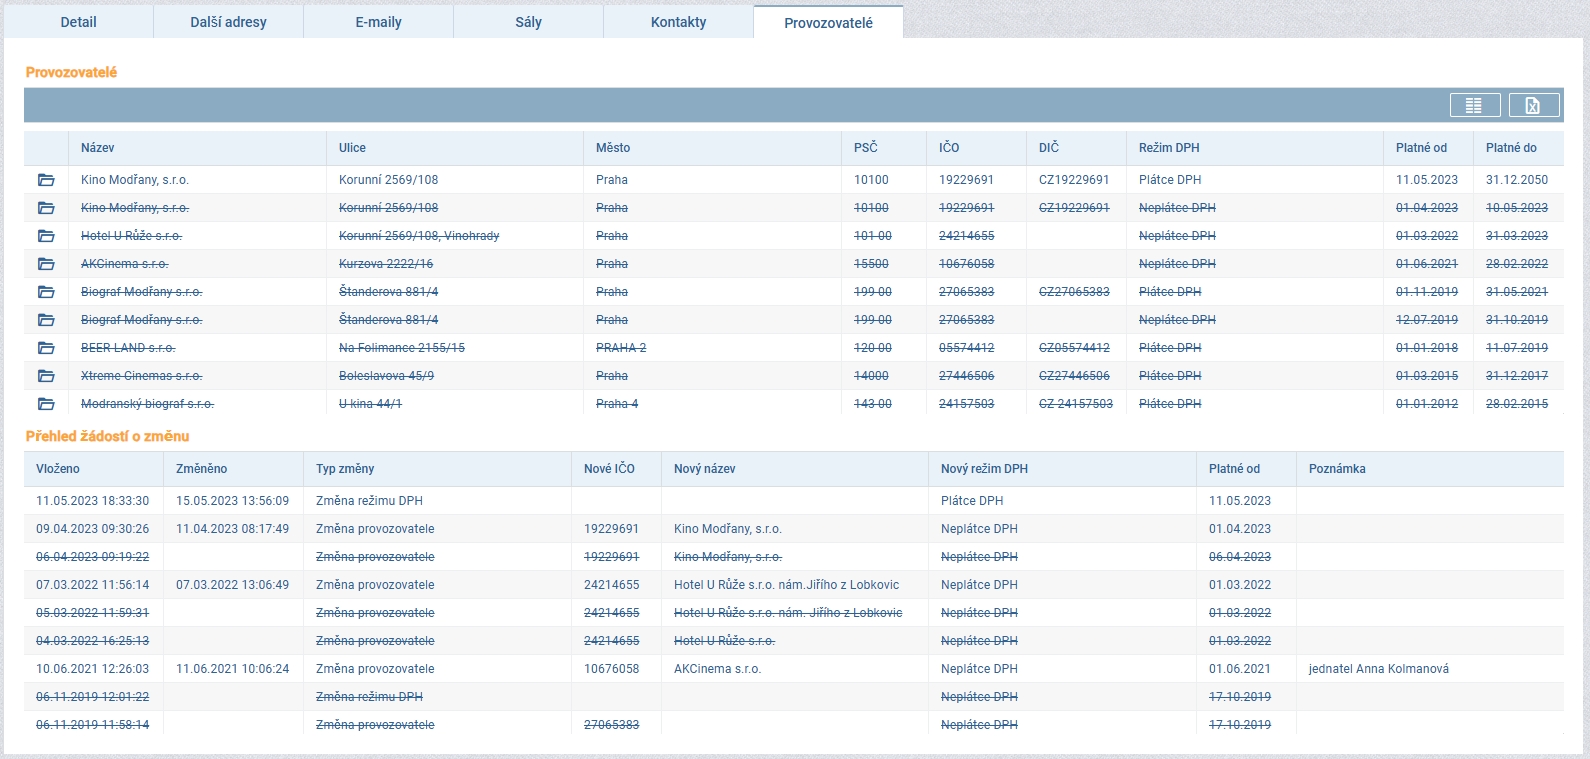Screen dimensions: 1590x759
Task: Click the Režim DPH column header
Action: click(1169, 148)
